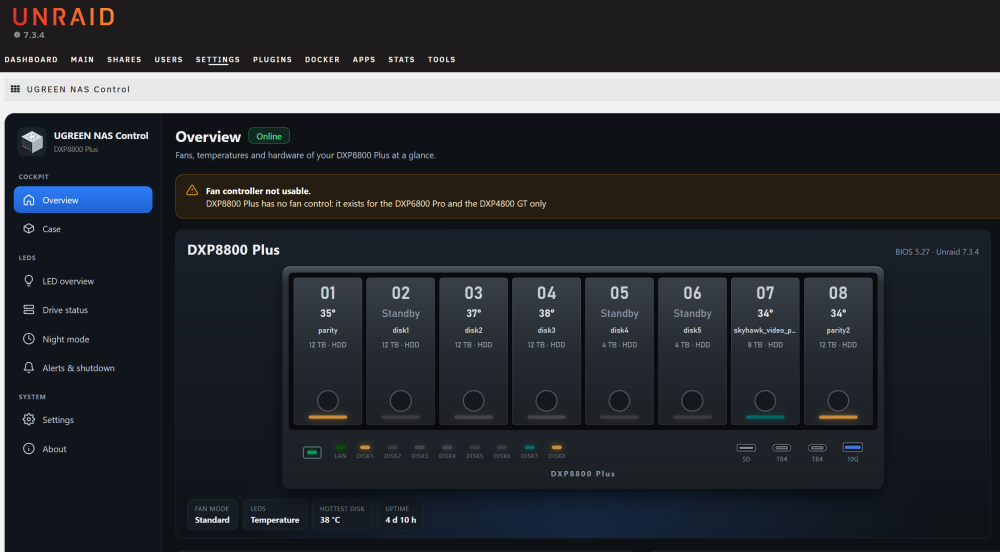Go to Drive status page
Viewport: 1000px width, 552px height.
tap(83, 310)
